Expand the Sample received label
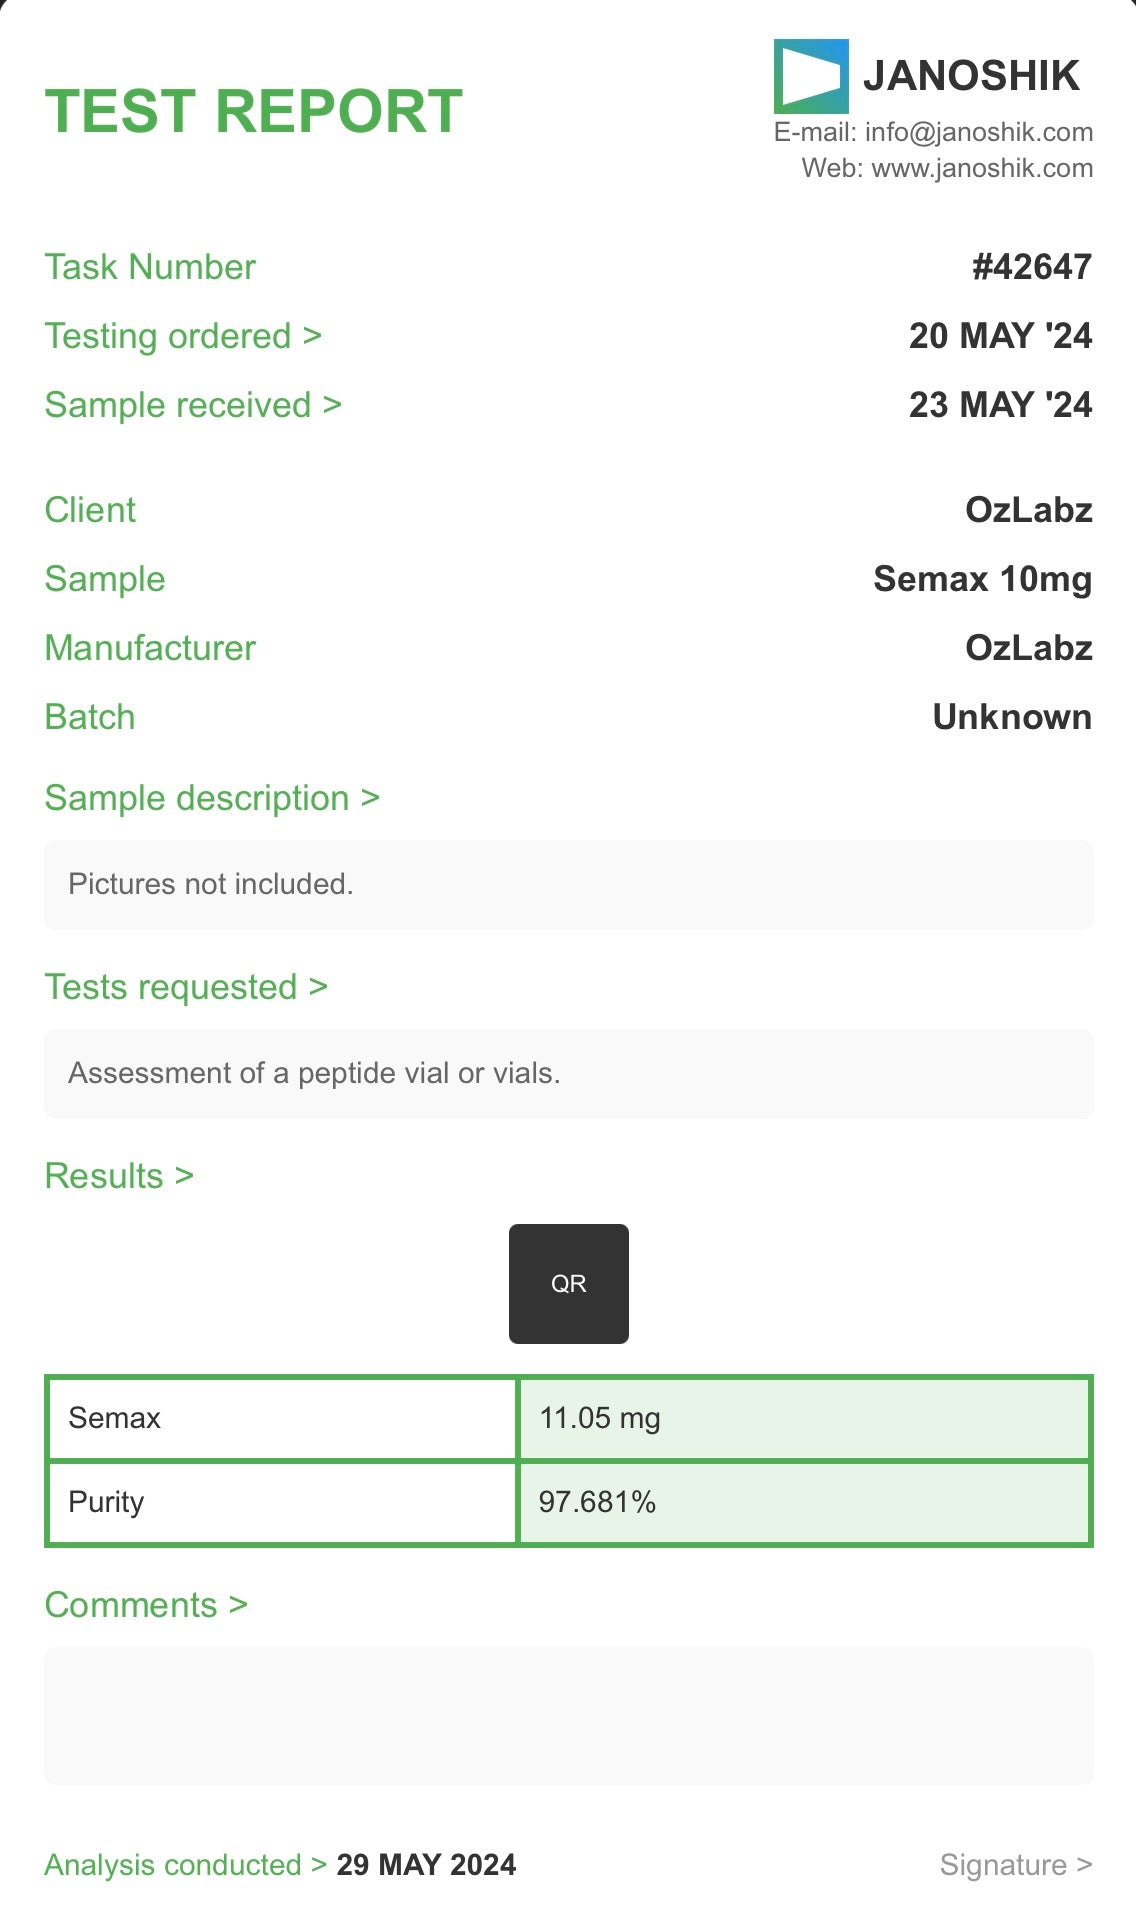The width and height of the screenshot is (1136, 1910). coord(193,405)
